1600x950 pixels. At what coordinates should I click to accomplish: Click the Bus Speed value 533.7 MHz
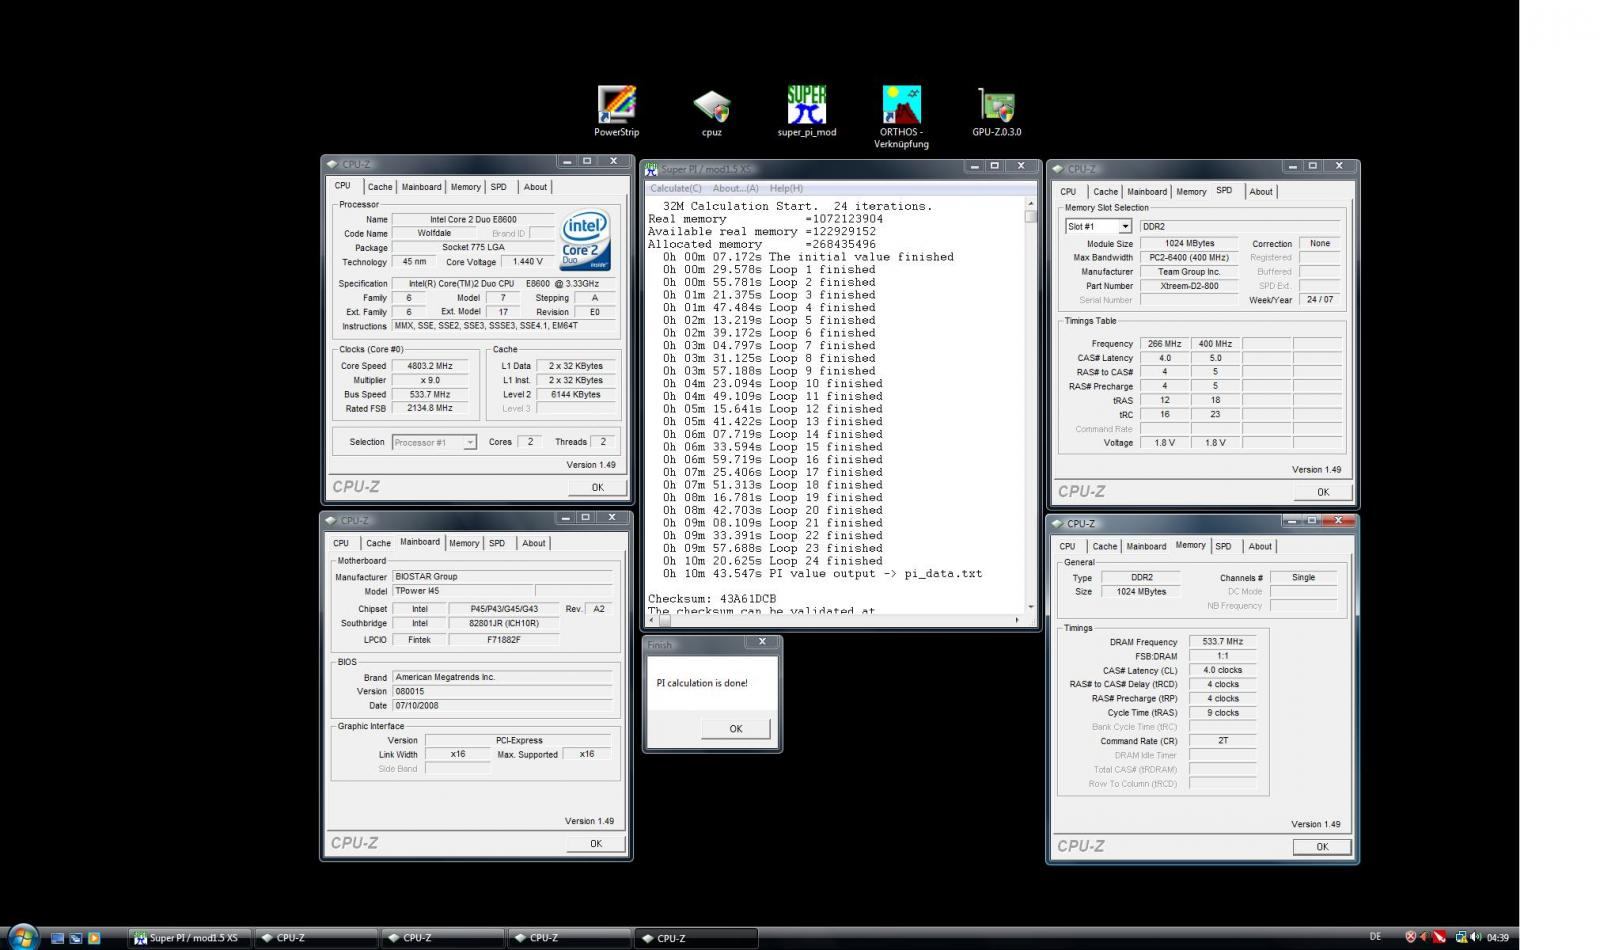click(x=430, y=394)
